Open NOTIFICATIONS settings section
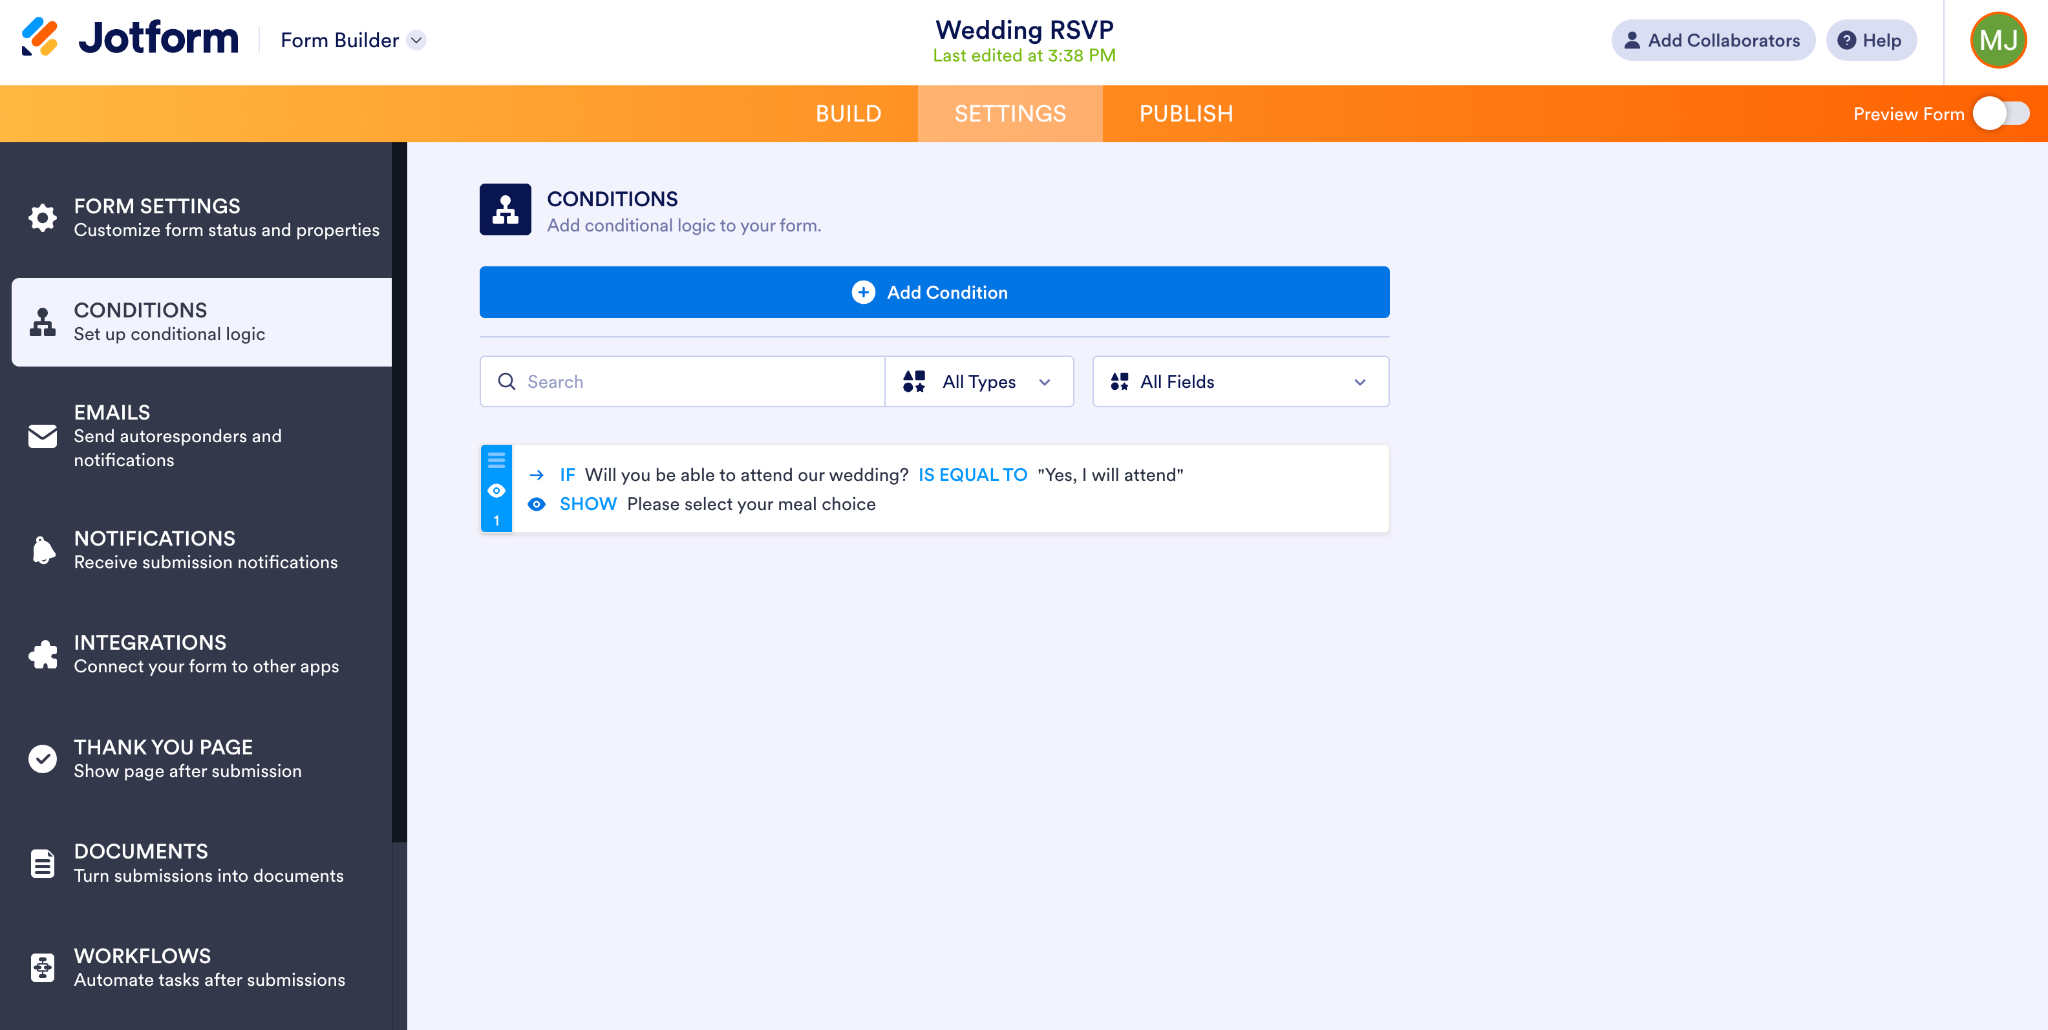Viewport: 2048px width, 1030px height. pos(202,550)
